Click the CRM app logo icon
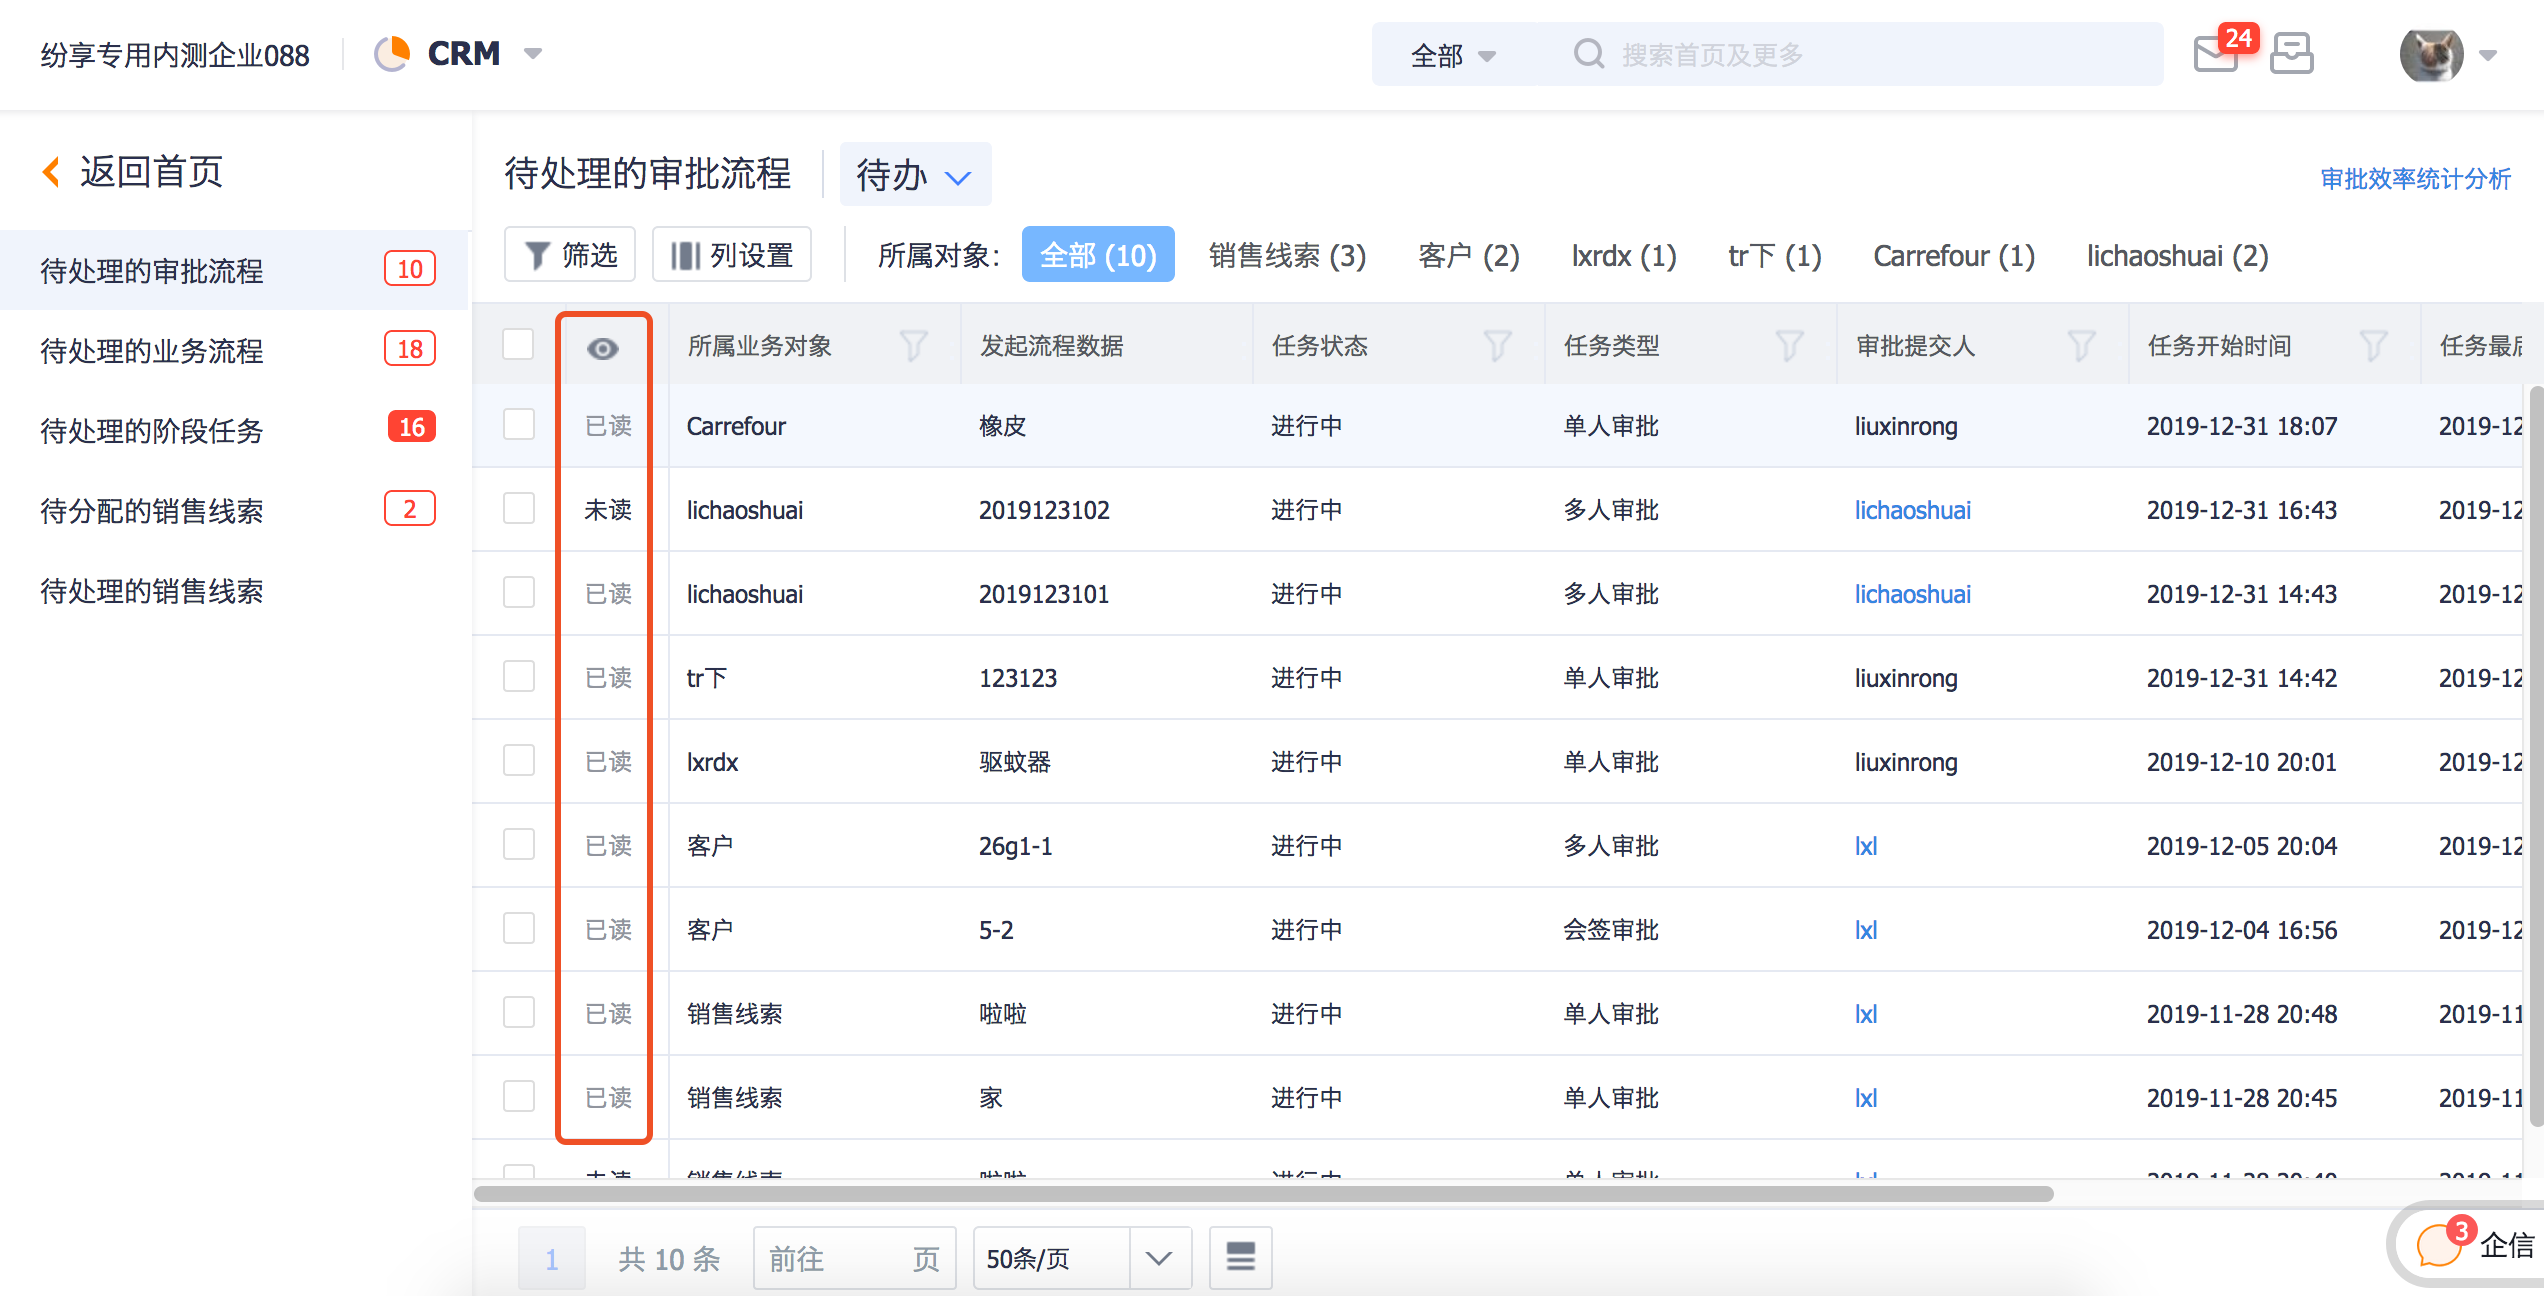Screen dimensions: 2544x1296 tap(392, 53)
